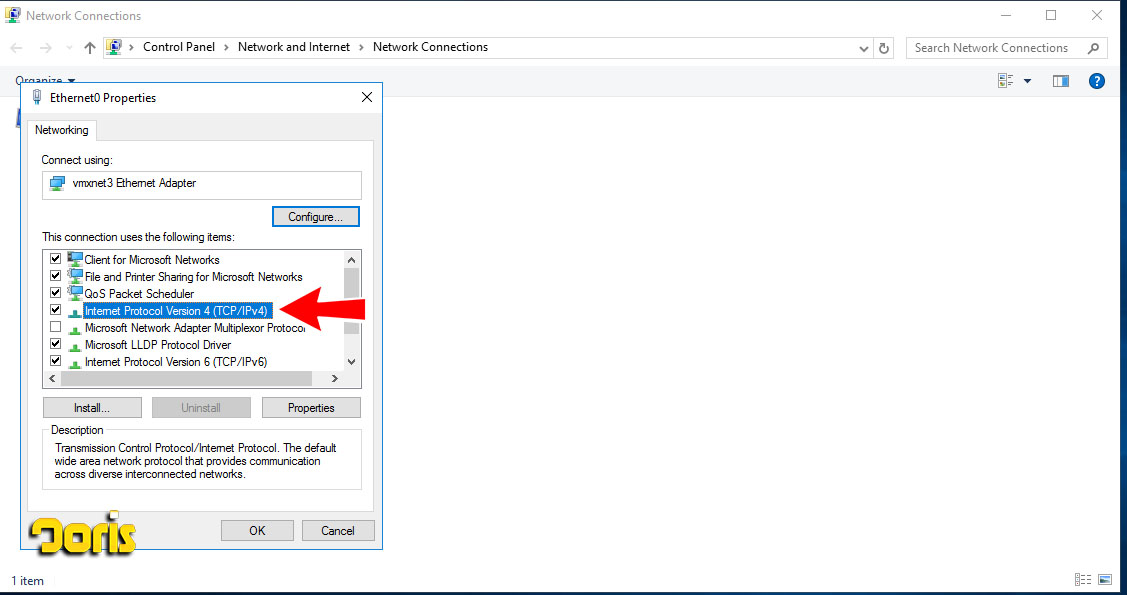
Task: Uncheck Client for Microsoft Networks
Action: 55,259
